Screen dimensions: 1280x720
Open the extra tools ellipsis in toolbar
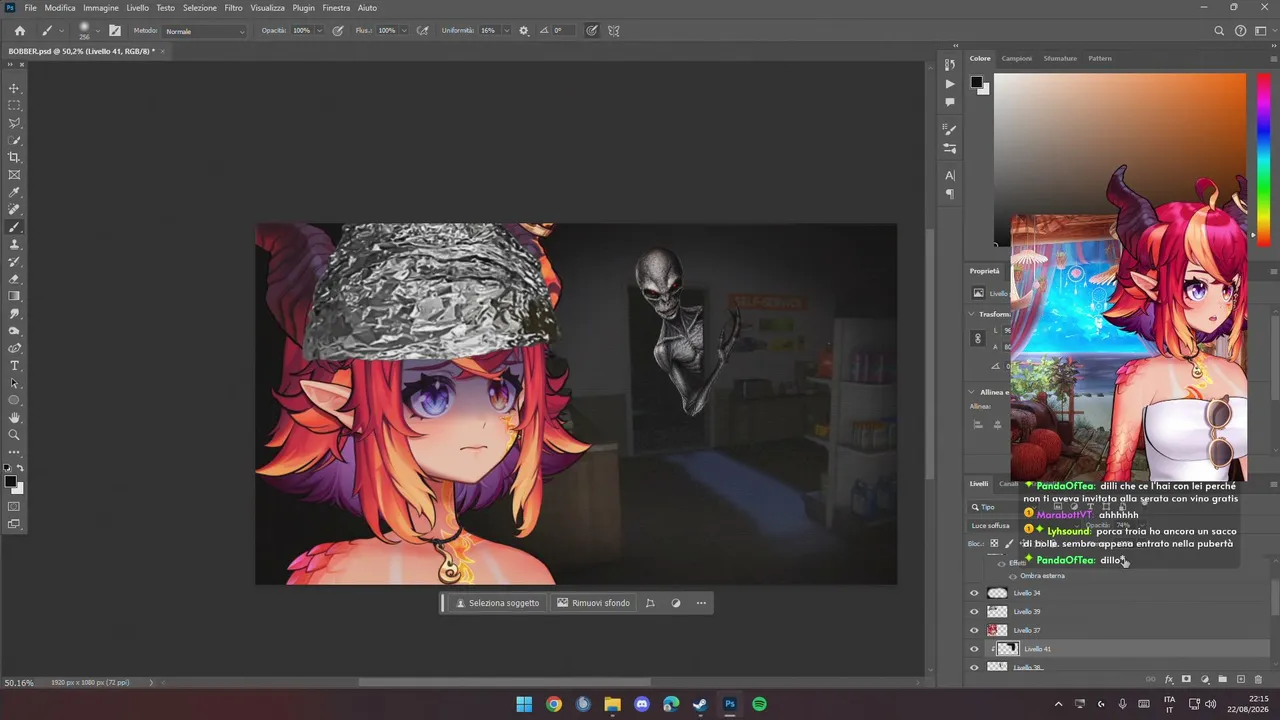(14, 453)
